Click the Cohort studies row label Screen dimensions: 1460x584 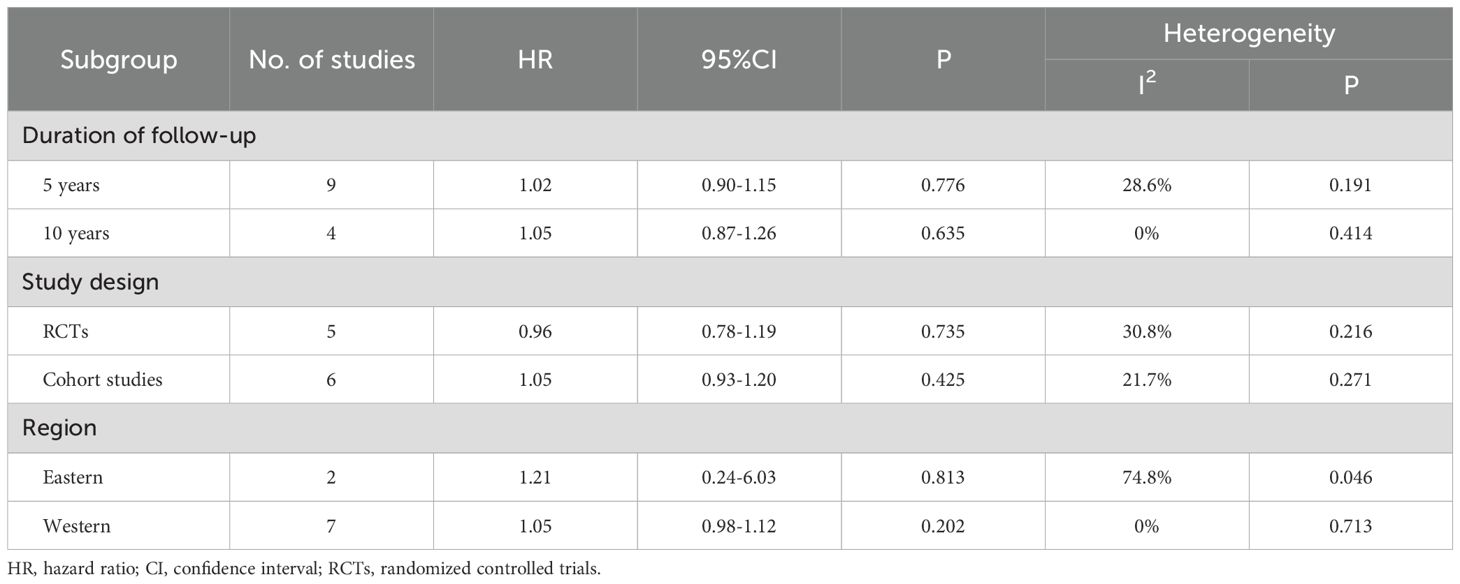(x=102, y=380)
